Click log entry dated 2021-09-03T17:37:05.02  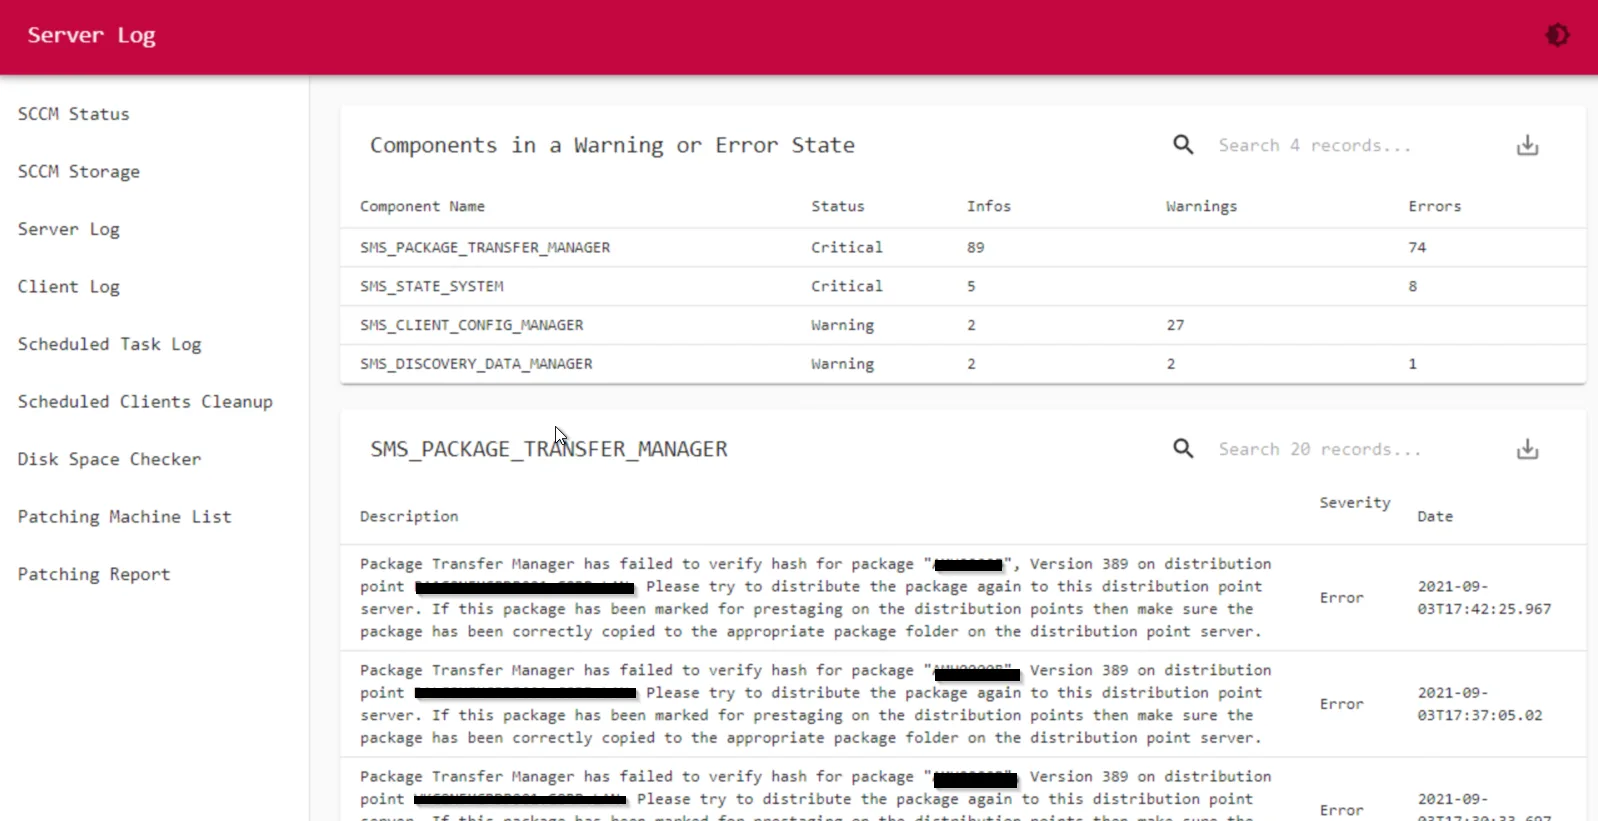coord(963,704)
